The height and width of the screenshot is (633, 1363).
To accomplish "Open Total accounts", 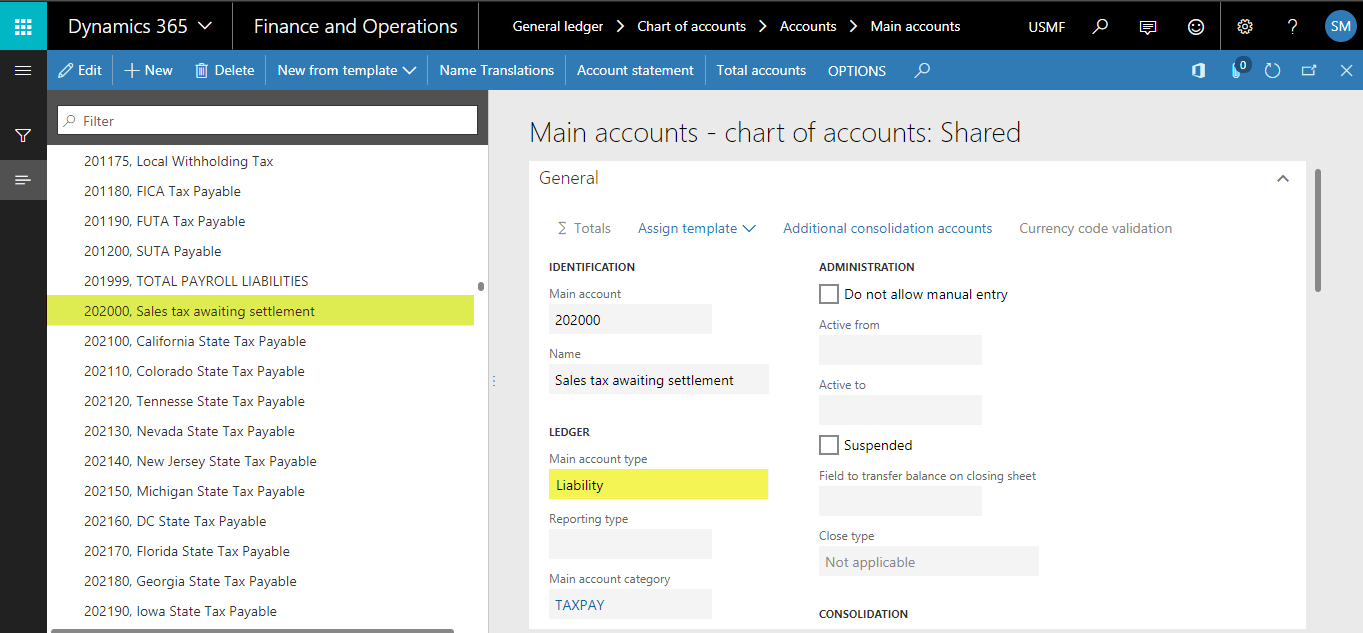I will pyautogui.click(x=761, y=70).
